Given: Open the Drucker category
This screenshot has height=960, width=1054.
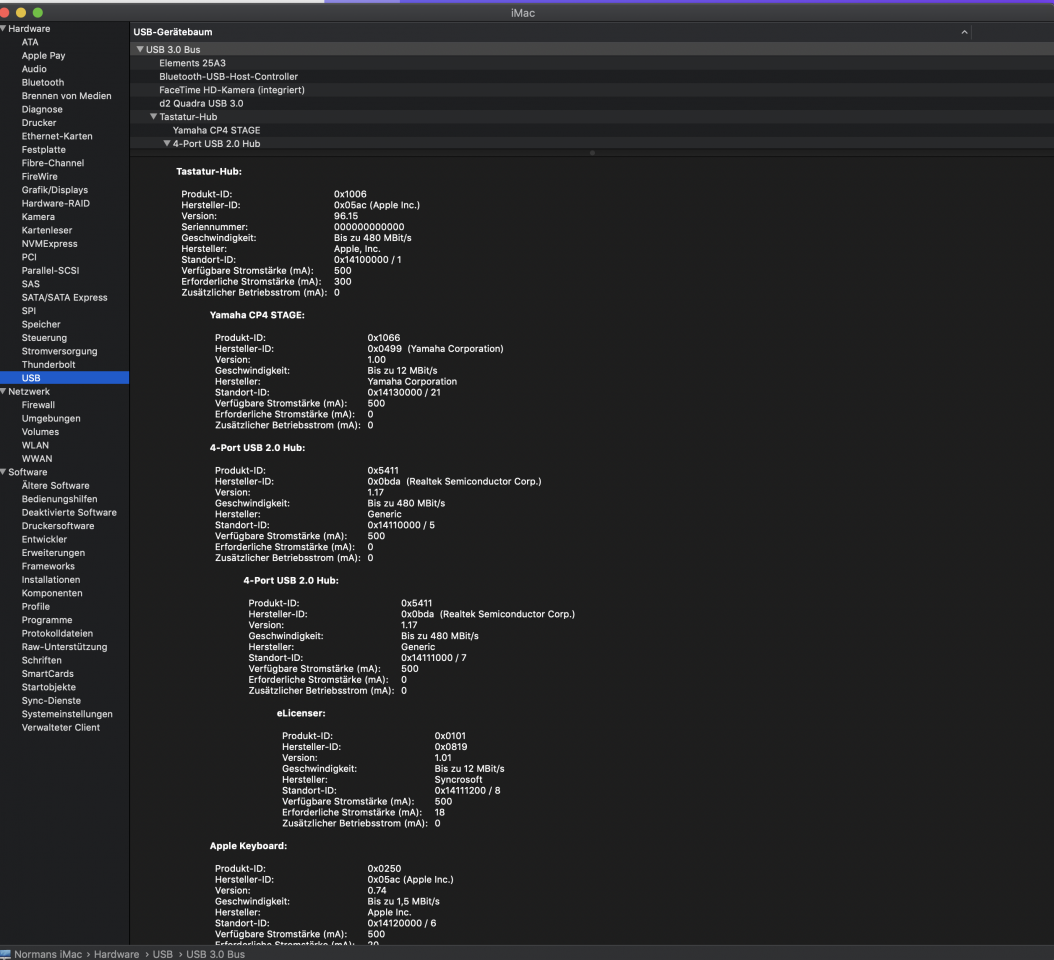Looking at the screenshot, I should pos(38,122).
